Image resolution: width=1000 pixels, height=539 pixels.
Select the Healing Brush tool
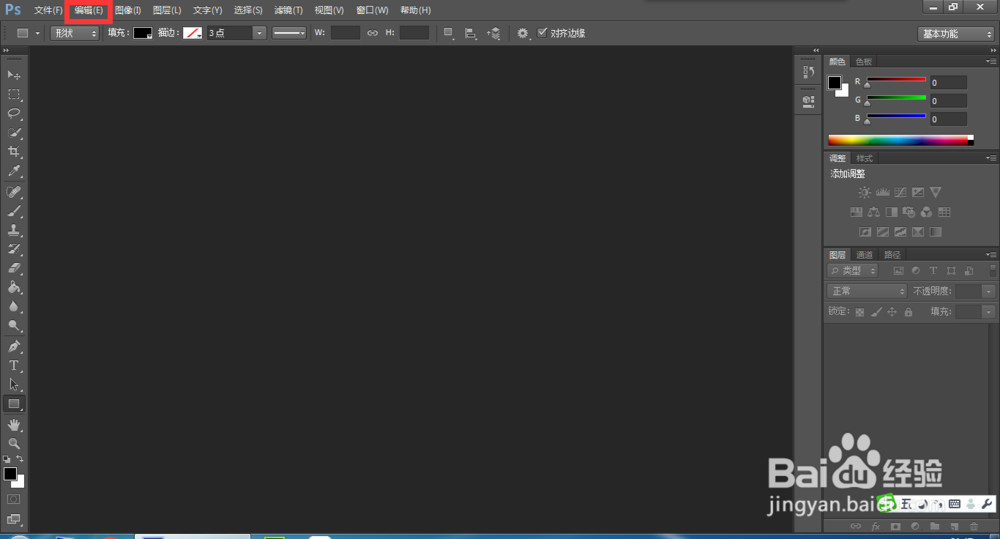click(x=13, y=192)
